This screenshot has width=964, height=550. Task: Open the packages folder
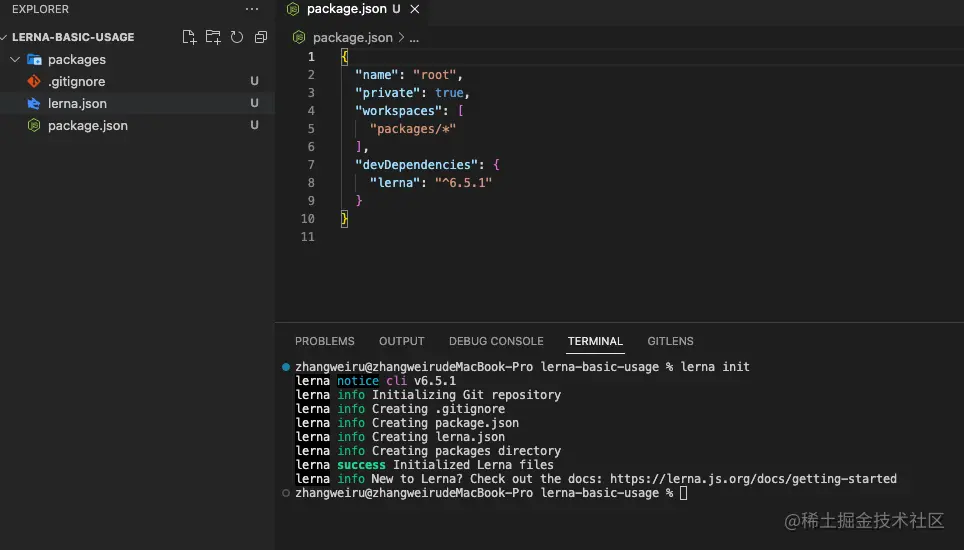[76, 60]
